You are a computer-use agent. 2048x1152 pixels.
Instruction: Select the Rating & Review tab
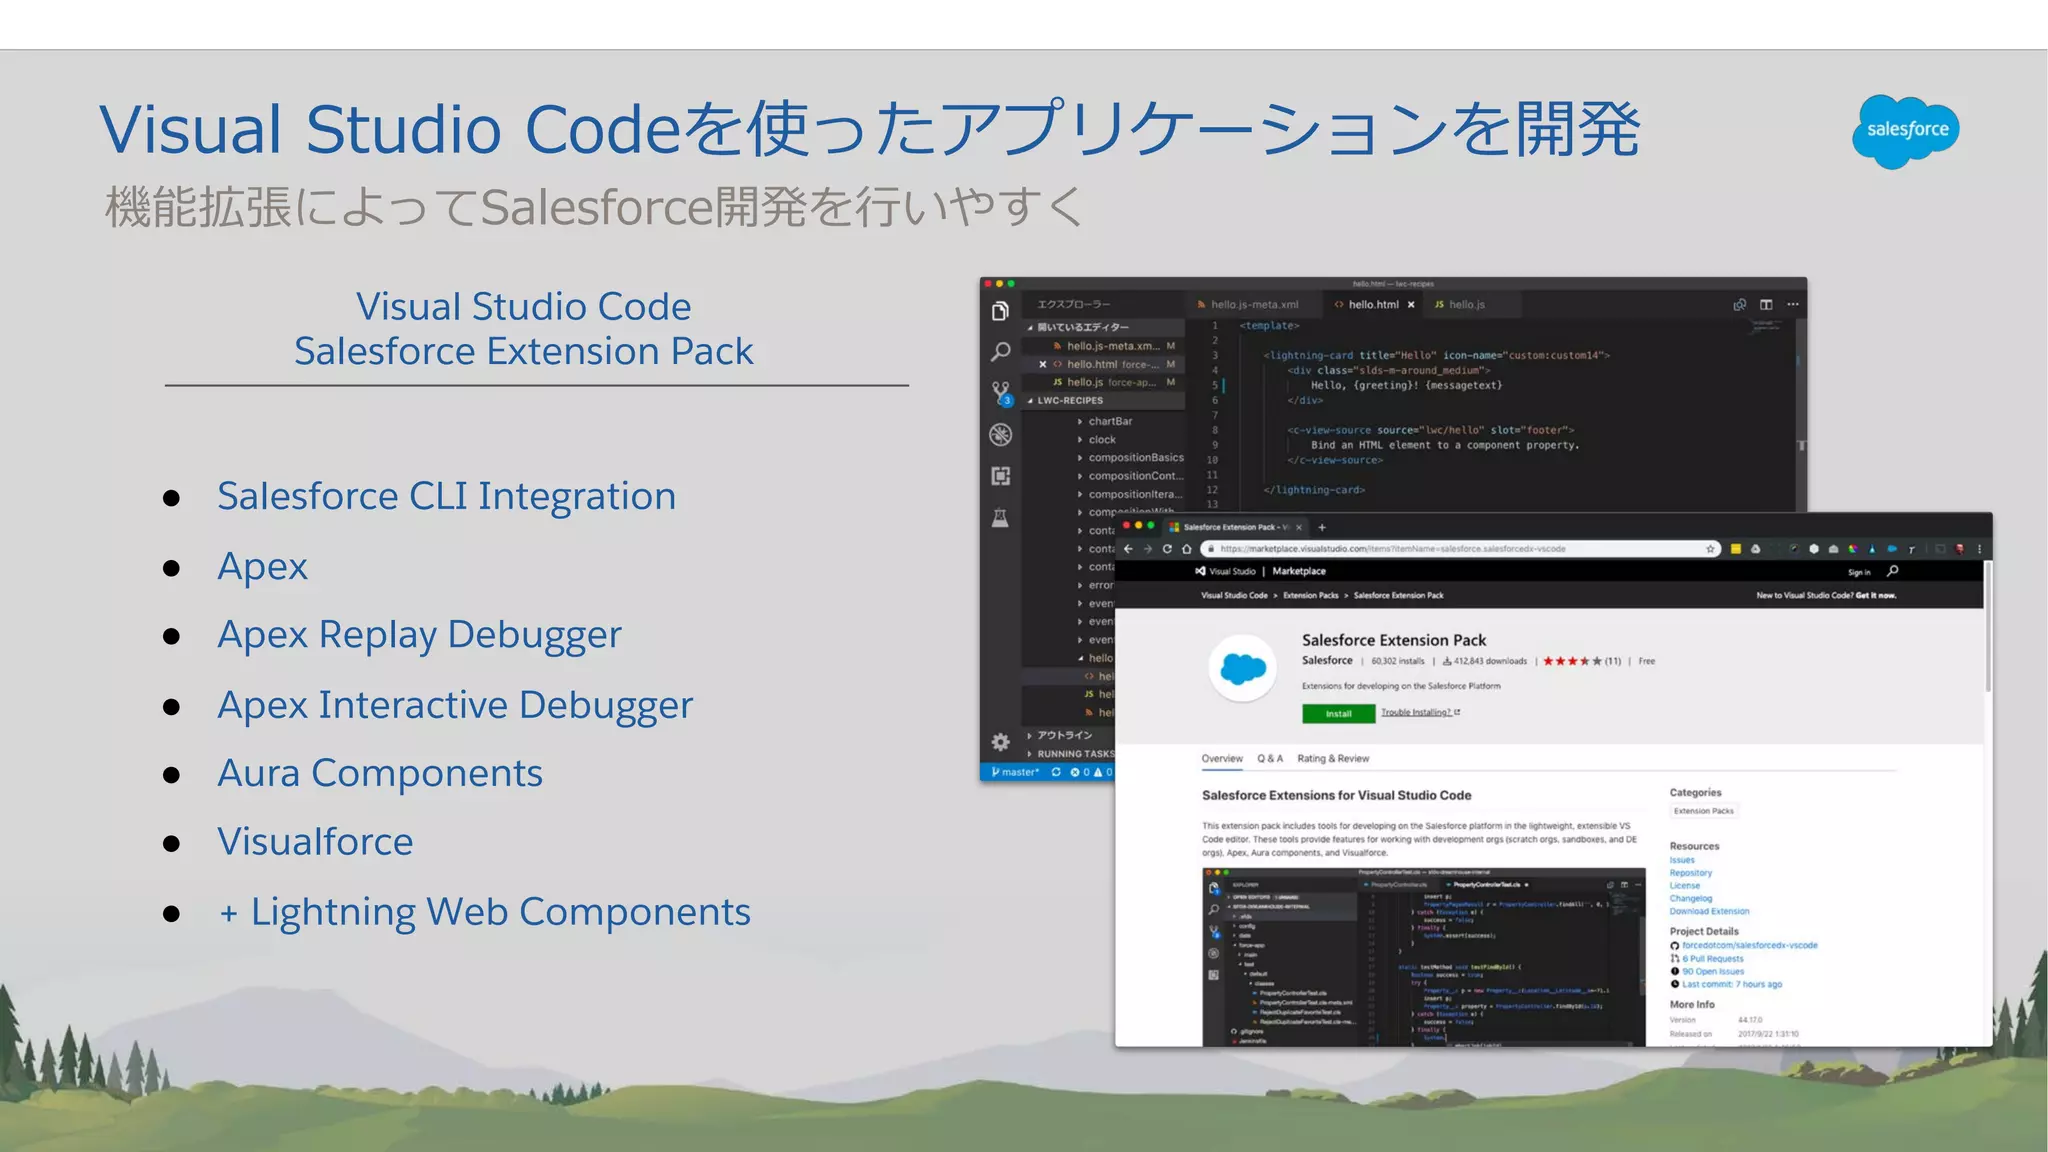tap(1333, 759)
